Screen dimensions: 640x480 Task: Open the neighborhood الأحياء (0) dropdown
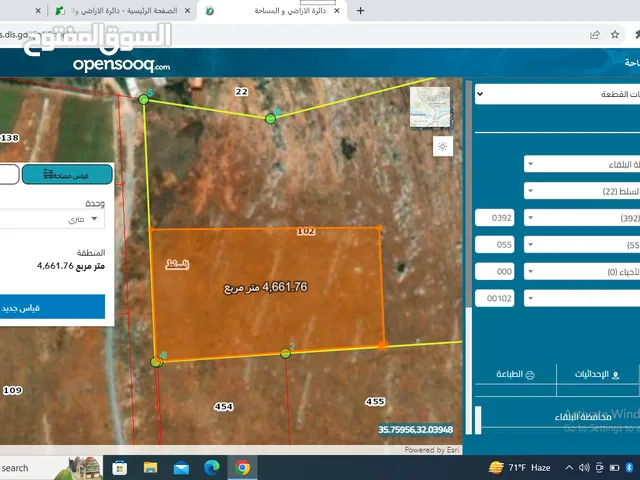(x=582, y=271)
